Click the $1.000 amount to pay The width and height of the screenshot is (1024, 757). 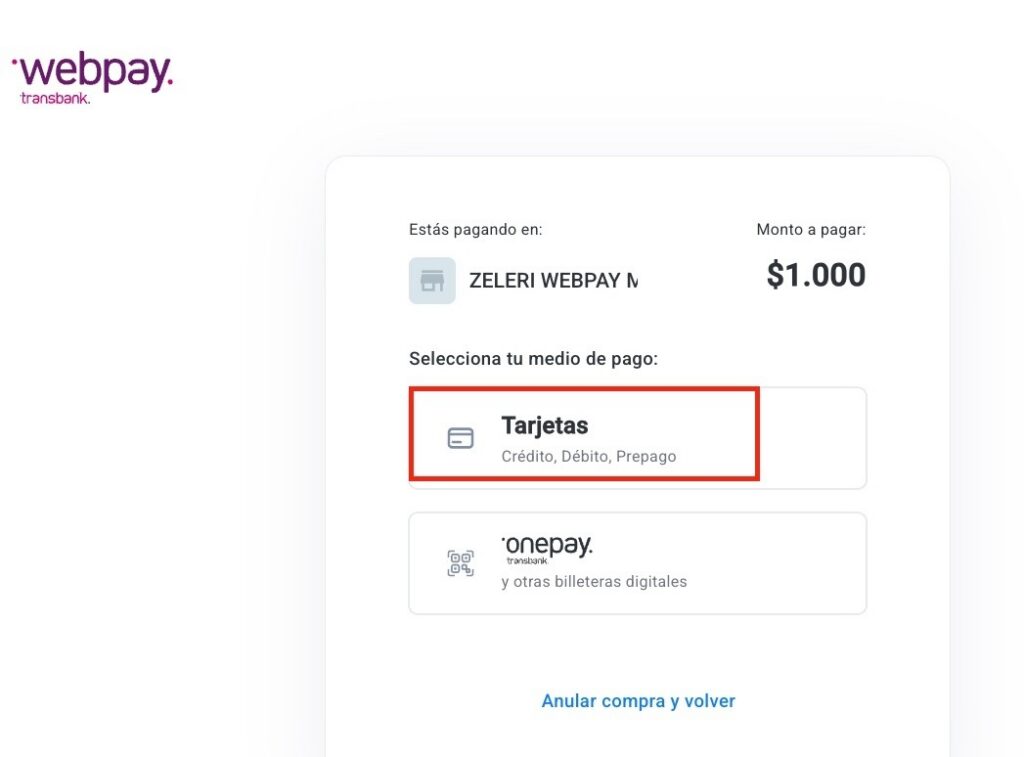click(816, 275)
